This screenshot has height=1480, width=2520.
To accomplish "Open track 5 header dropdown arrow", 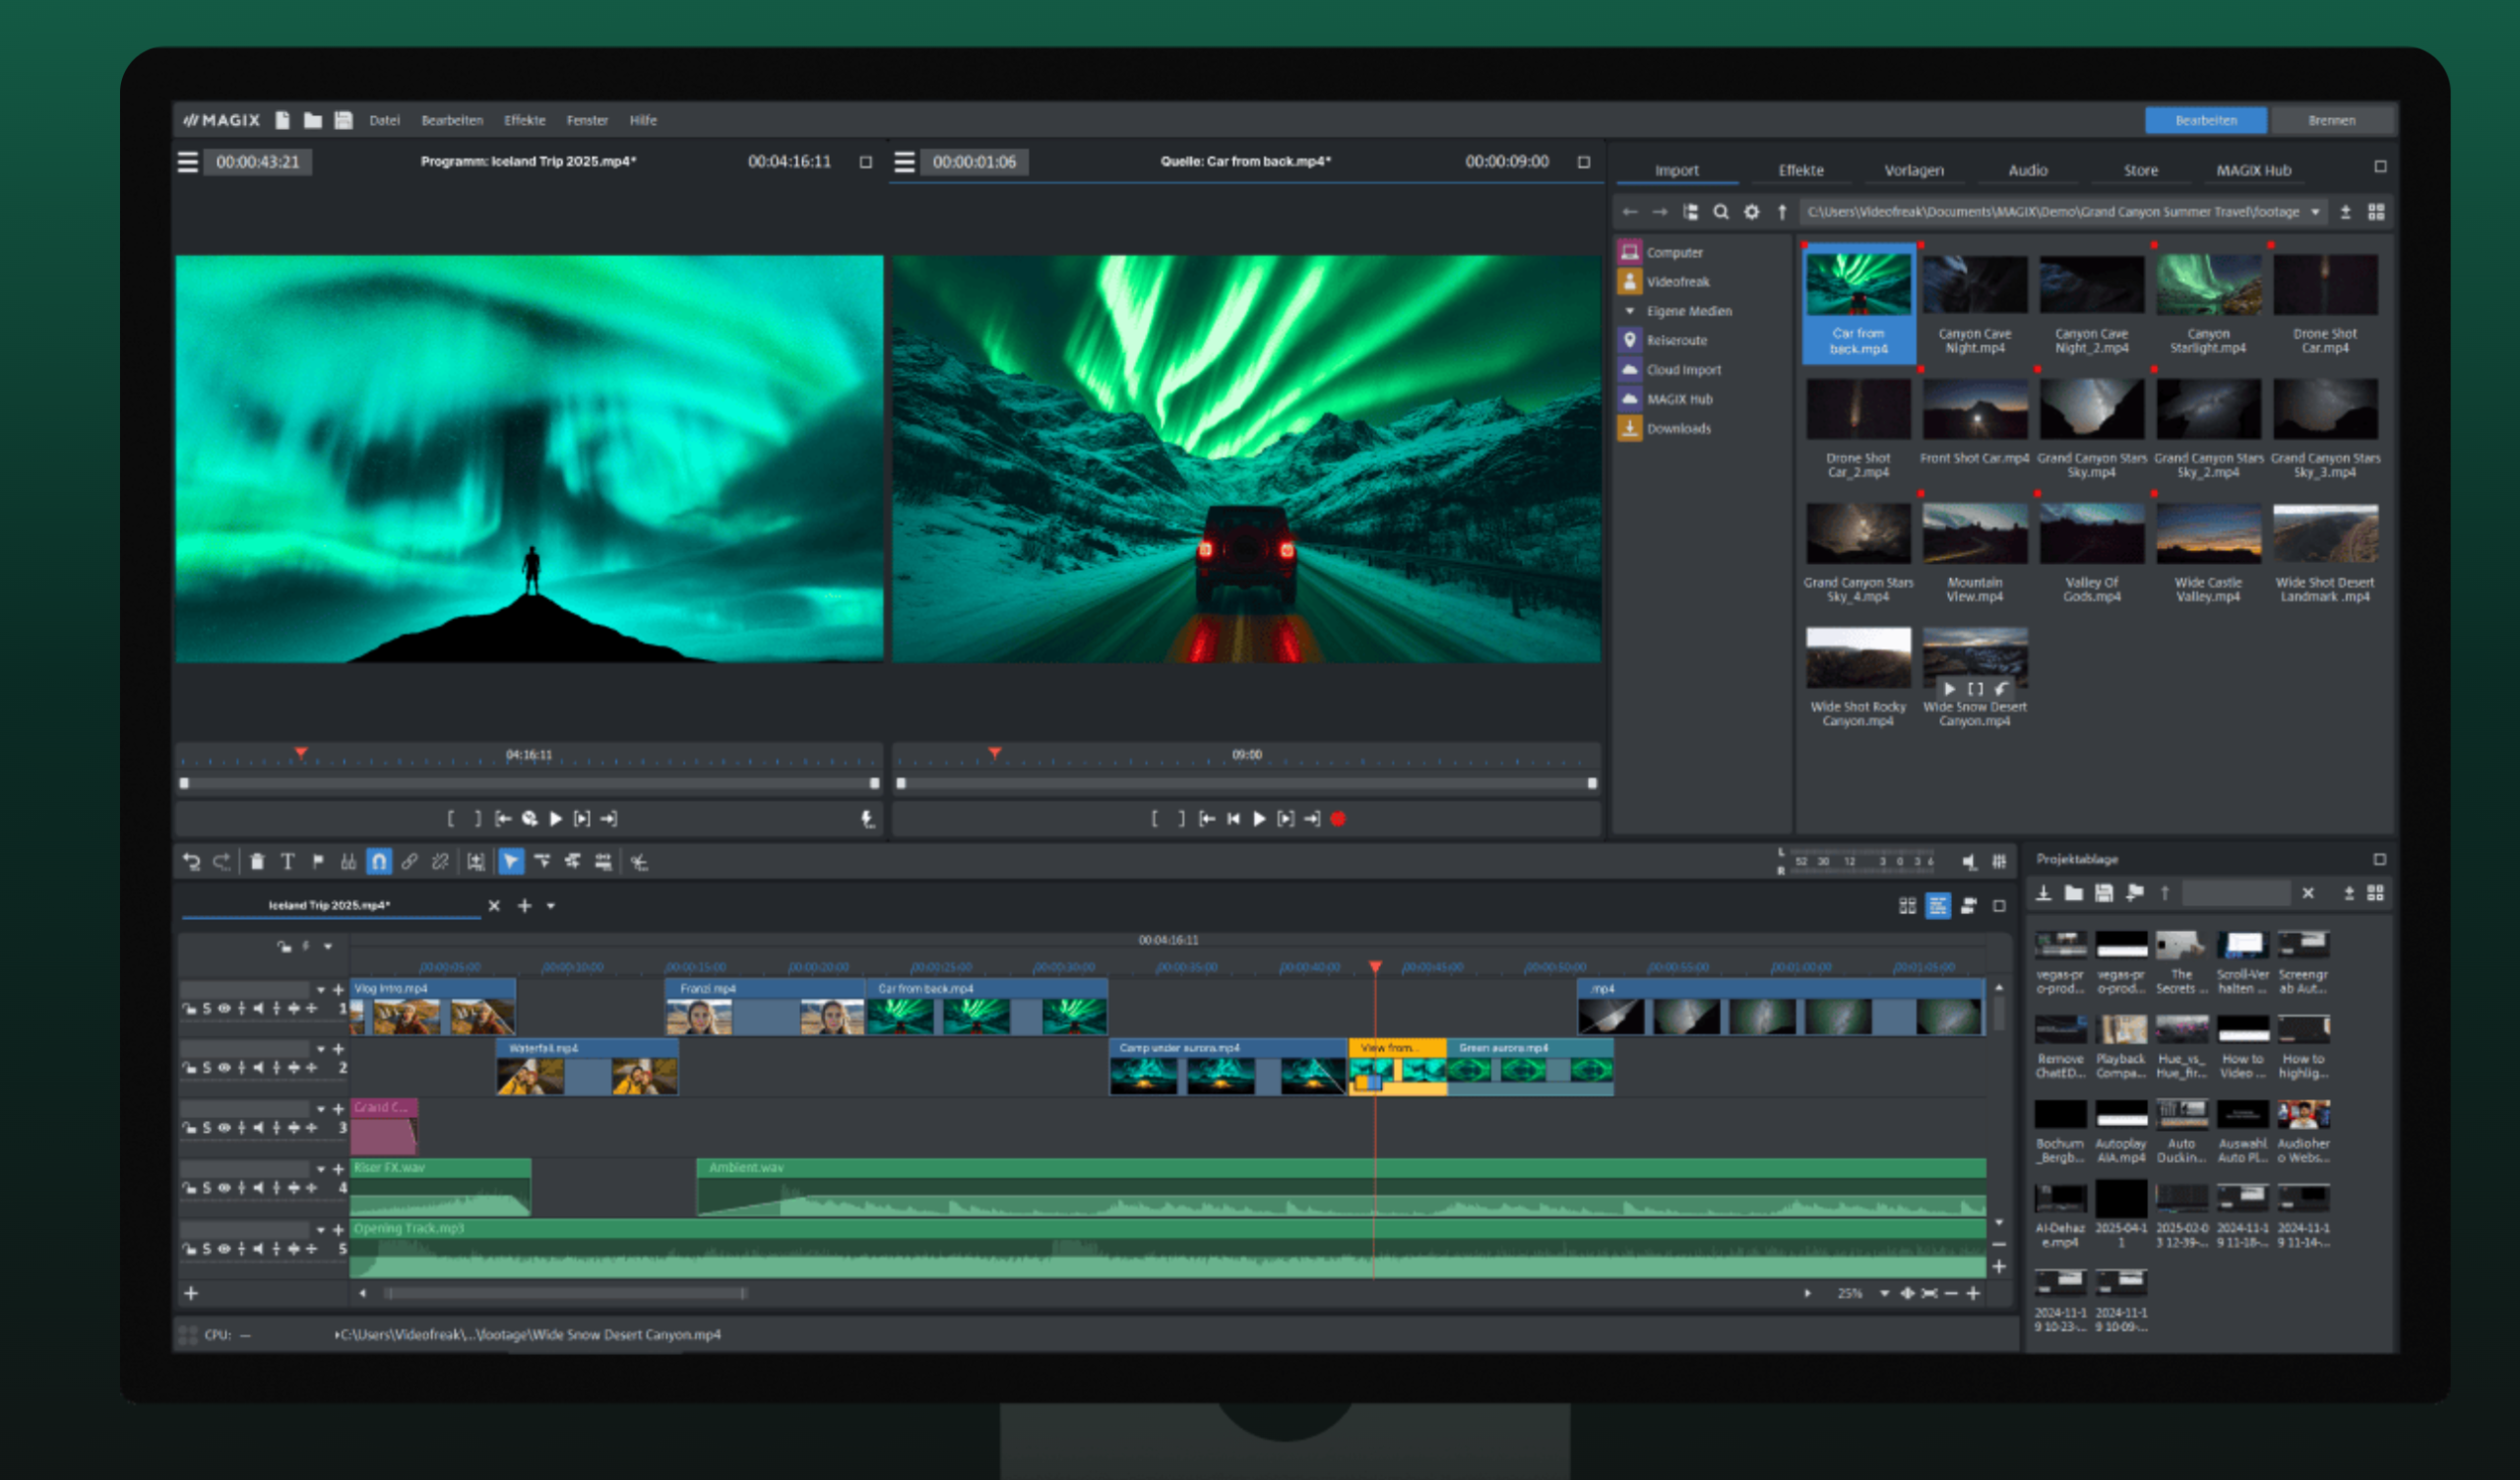I will [321, 1230].
